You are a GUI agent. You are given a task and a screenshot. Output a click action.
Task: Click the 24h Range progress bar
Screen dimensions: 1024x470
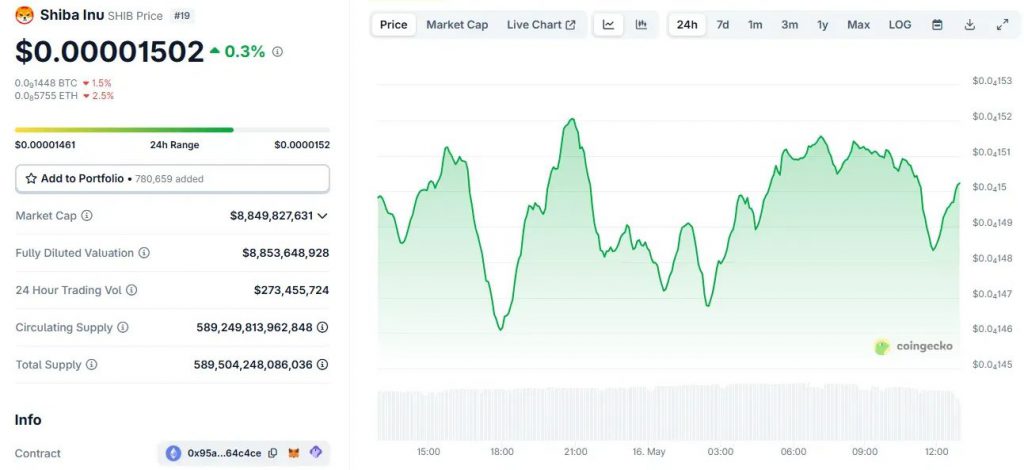172,130
